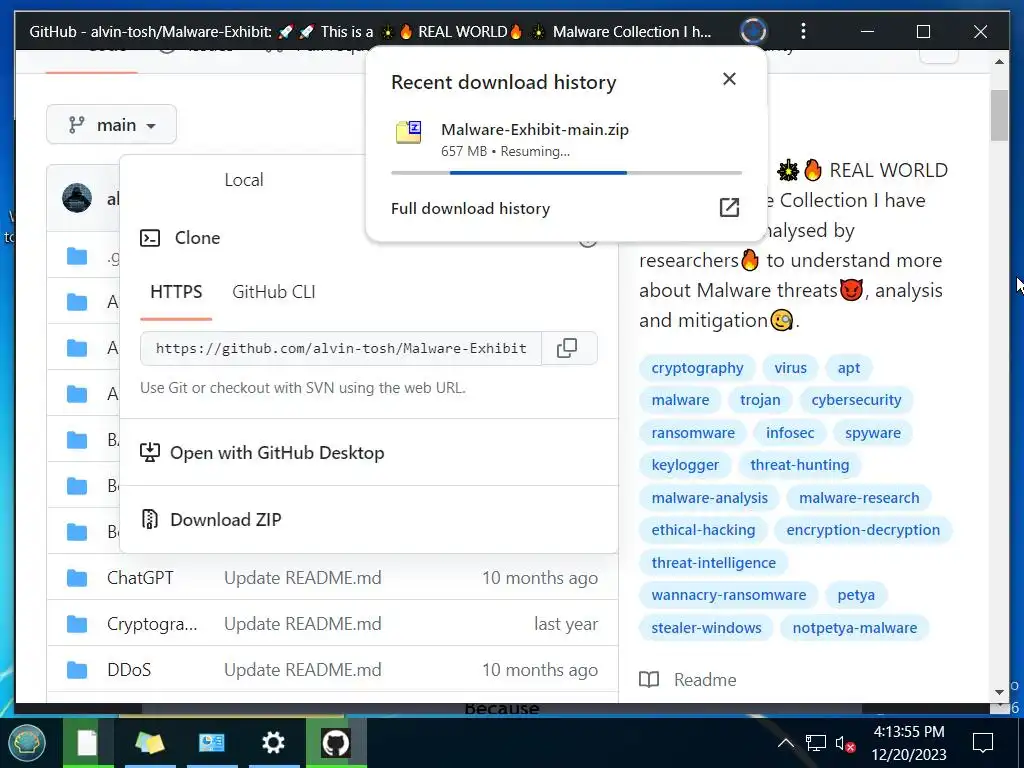Click the cryptography topic tag

(697, 368)
